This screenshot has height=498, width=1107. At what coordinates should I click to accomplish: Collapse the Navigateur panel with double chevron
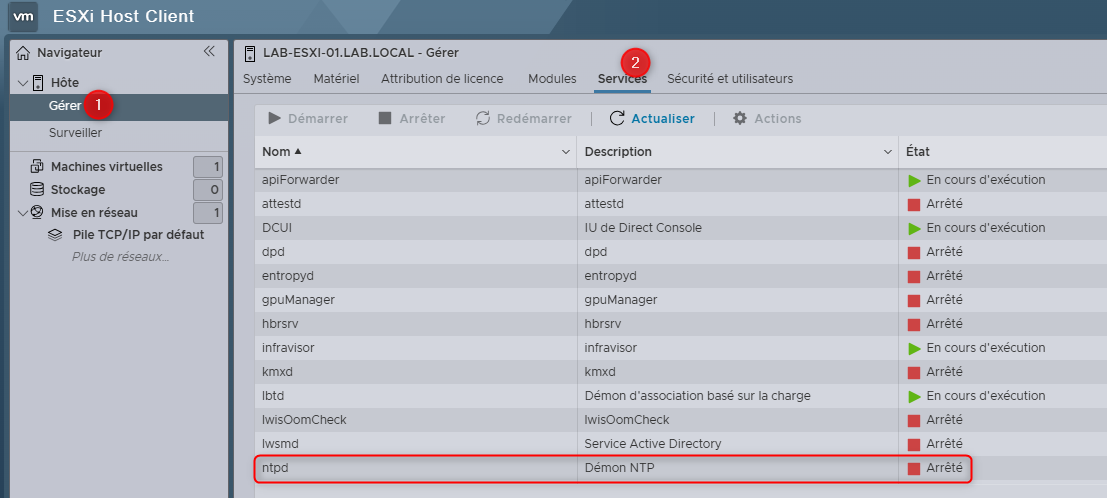tap(208, 52)
